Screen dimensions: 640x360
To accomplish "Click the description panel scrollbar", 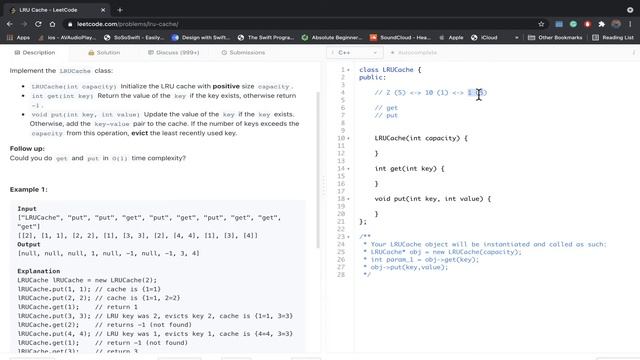I will (318, 169).
